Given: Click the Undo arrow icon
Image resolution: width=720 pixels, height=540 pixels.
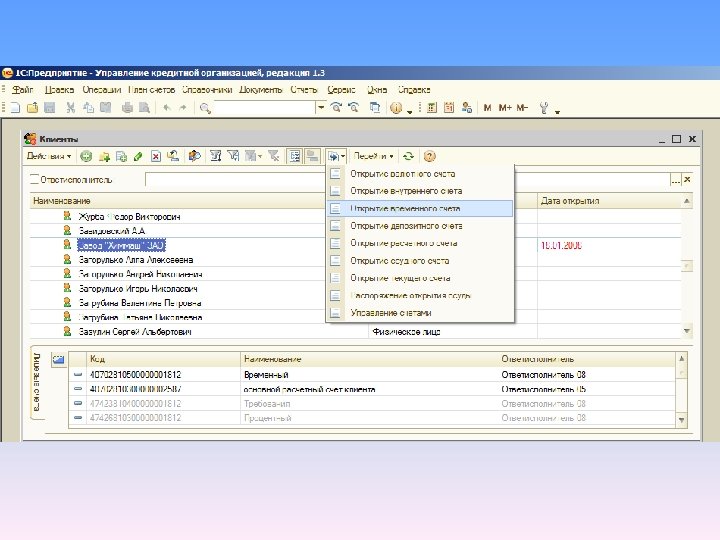Looking at the screenshot, I should click(167, 107).
